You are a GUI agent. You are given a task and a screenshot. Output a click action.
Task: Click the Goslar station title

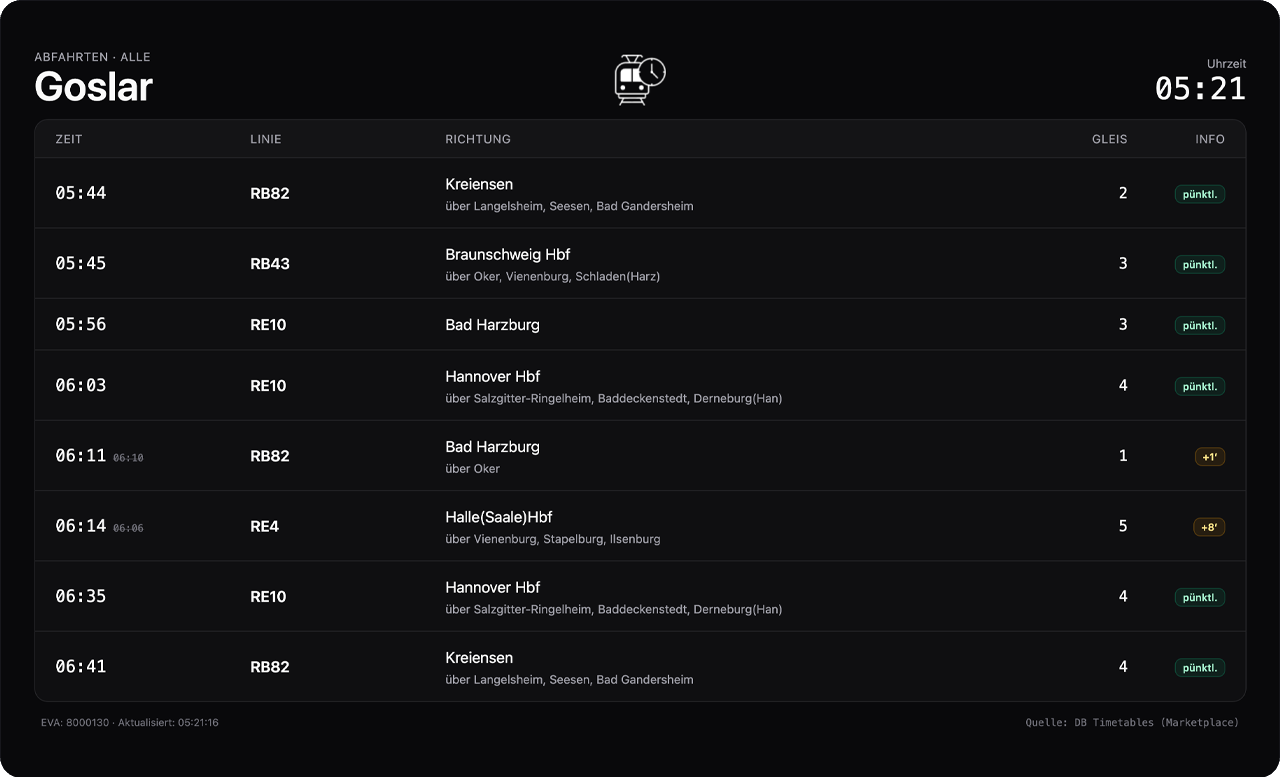coord(93,87)
